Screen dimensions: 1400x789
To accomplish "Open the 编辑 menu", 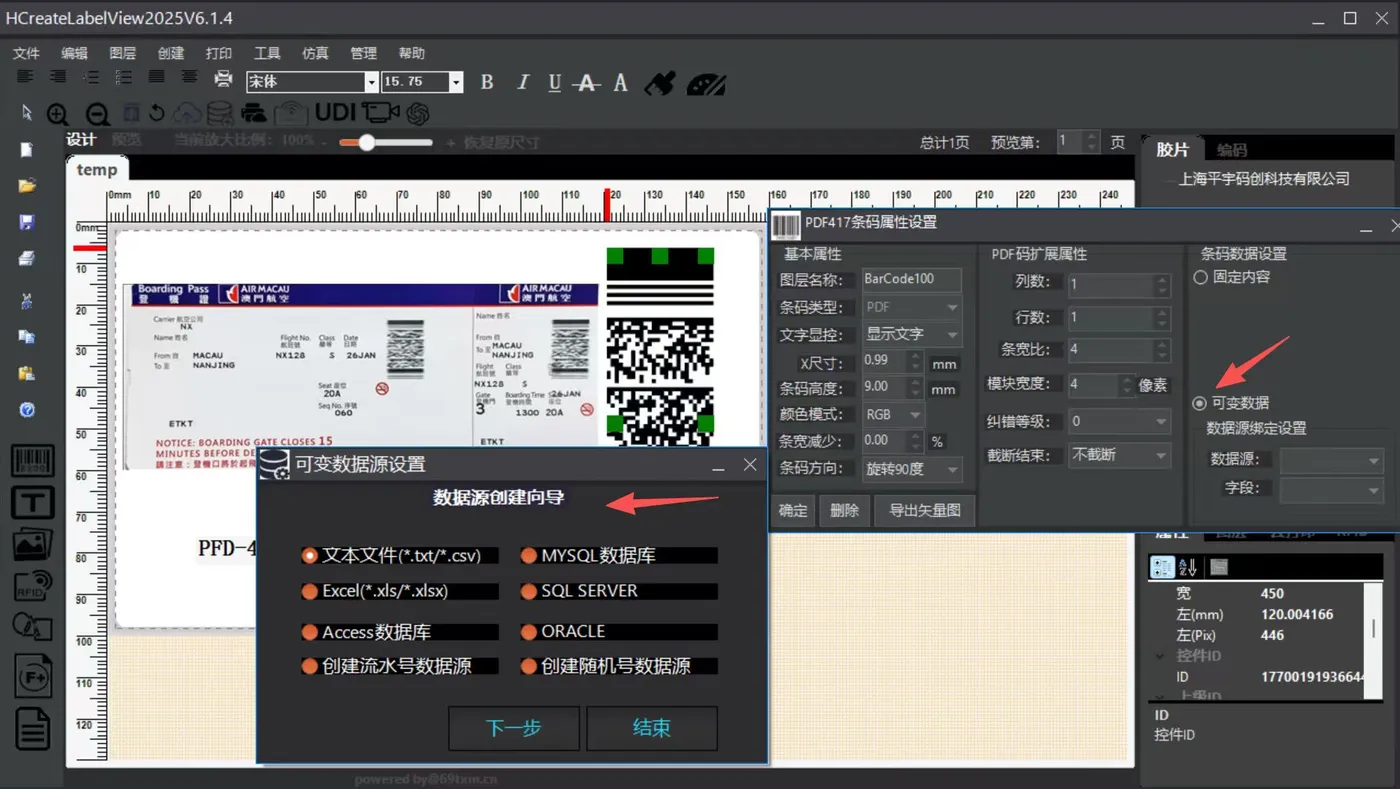I will (74, 53).
